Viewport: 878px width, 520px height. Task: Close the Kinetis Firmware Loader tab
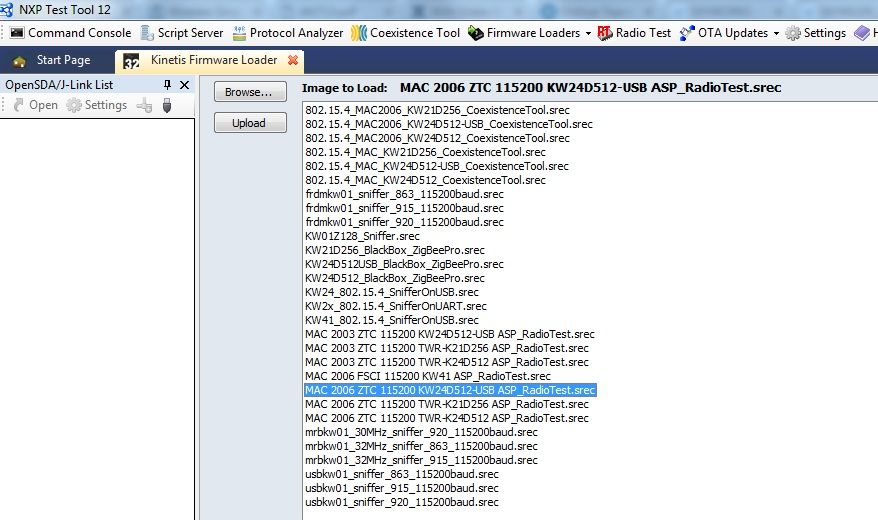292,60
